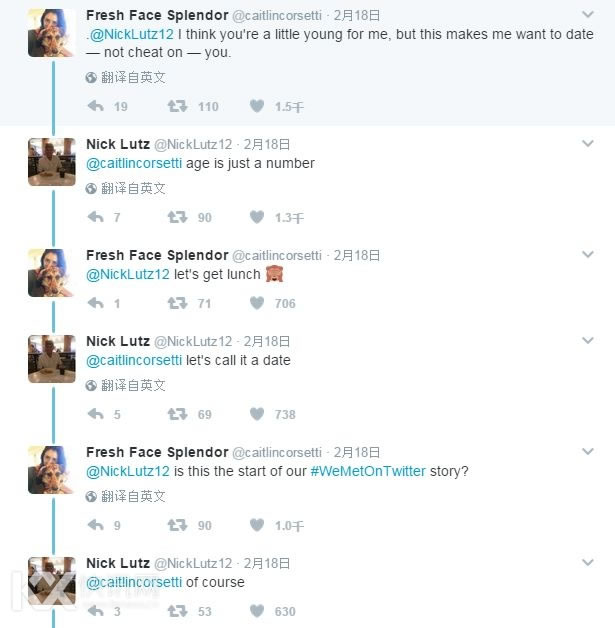Reply to the first tweet about dating

click(x=96, y=106)
